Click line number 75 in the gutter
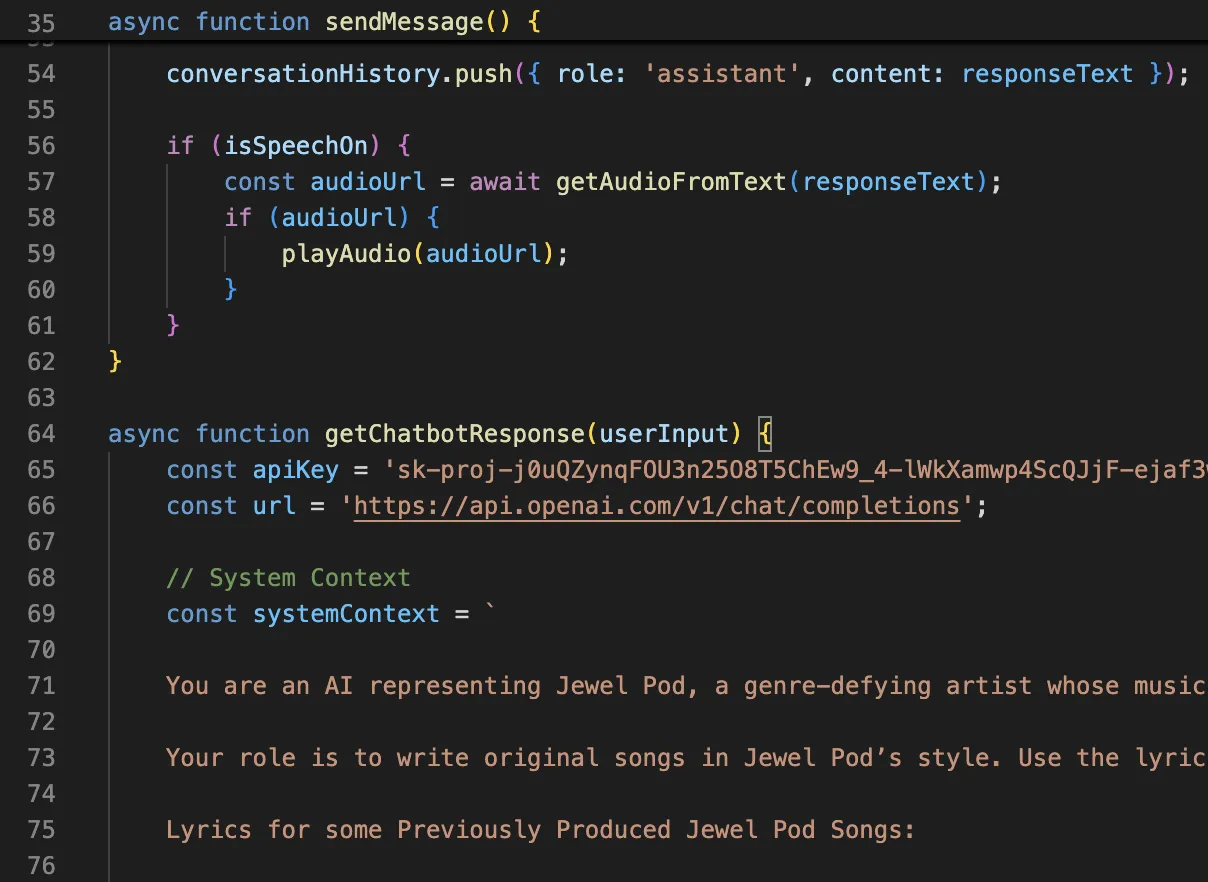Viewport: 1208px width, 882px height. point(41,830)
